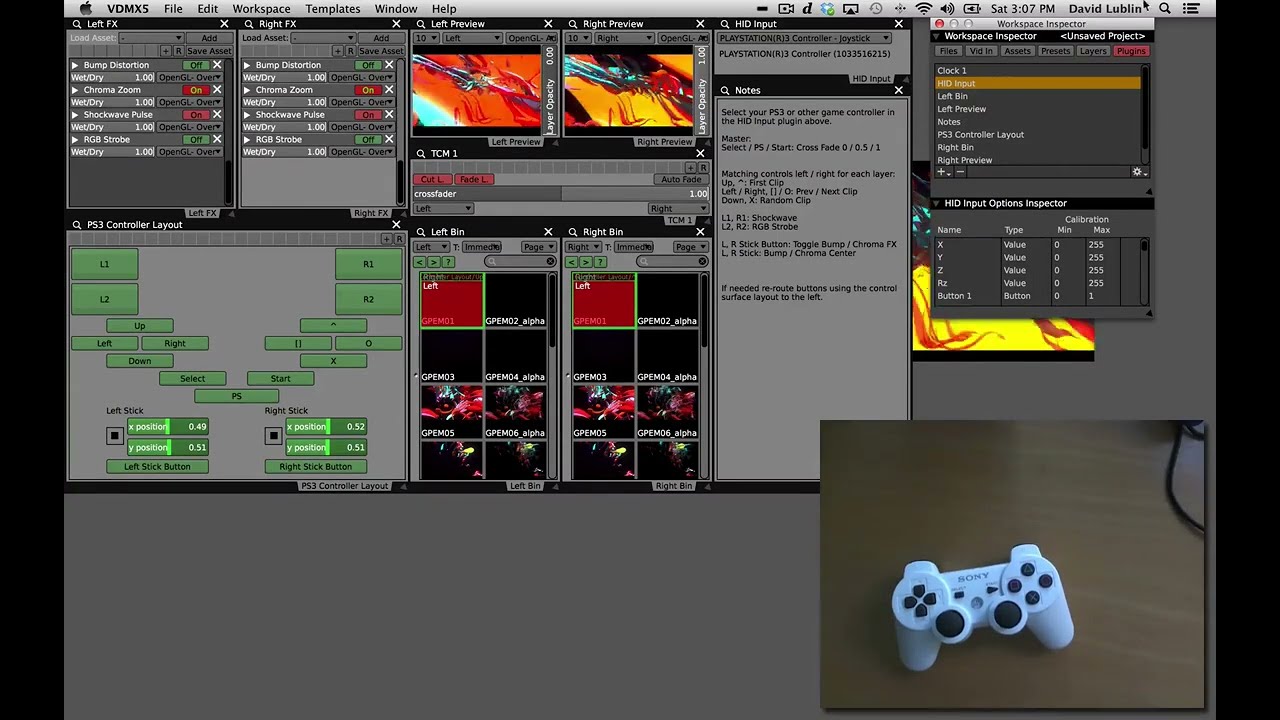Click the R button in TCM 1 panel
The height and width of the screenshot is (720, 1280).
pos(703,168)
